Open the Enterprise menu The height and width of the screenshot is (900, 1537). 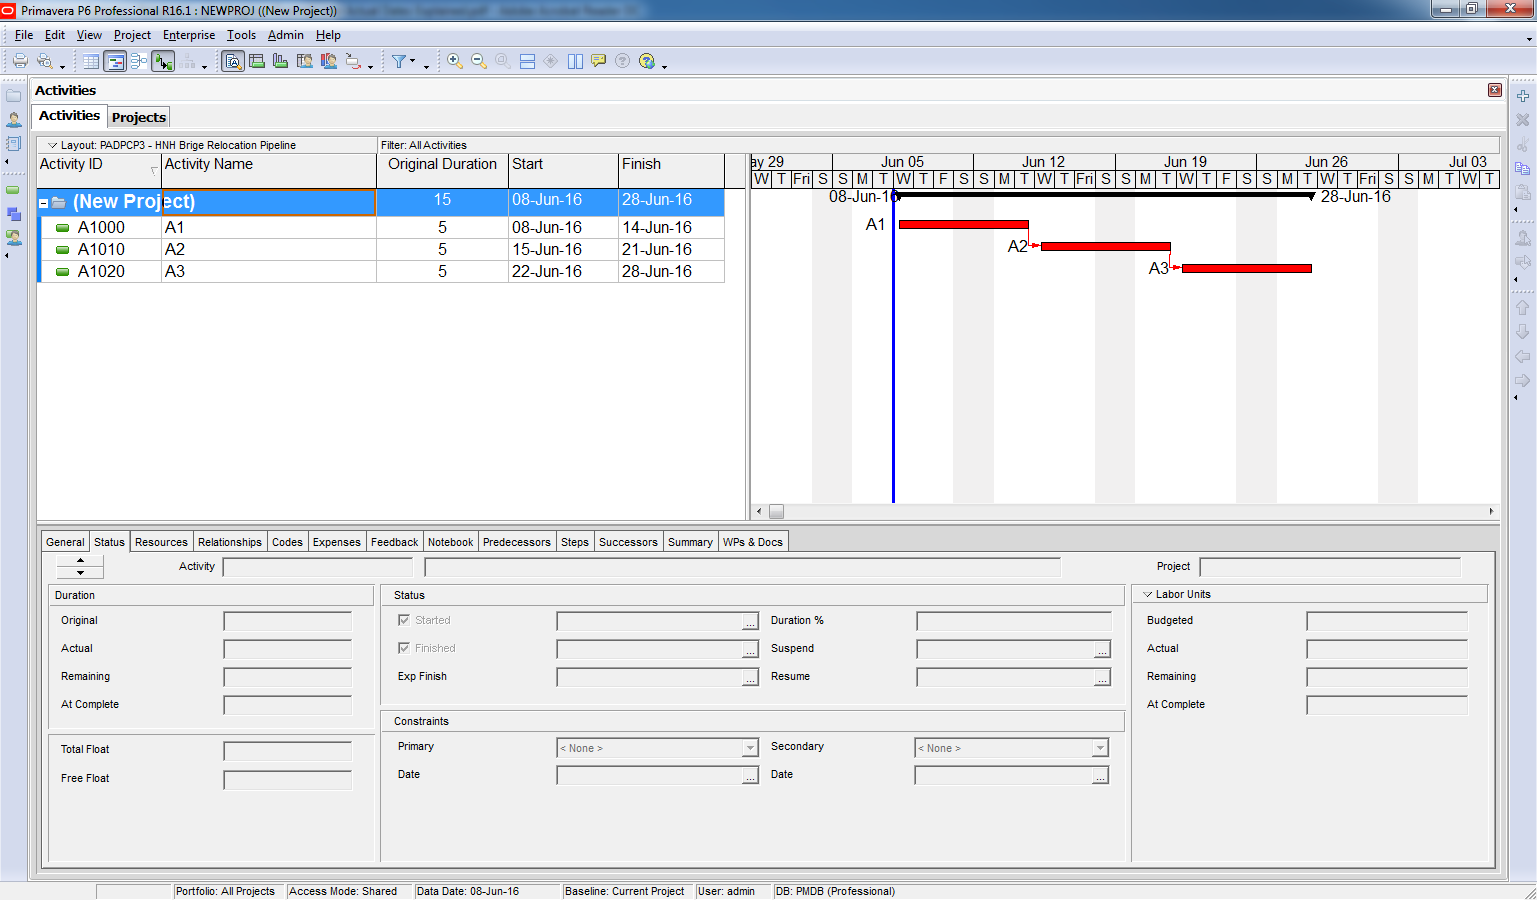pyautogui.click(x=189, y=35)
